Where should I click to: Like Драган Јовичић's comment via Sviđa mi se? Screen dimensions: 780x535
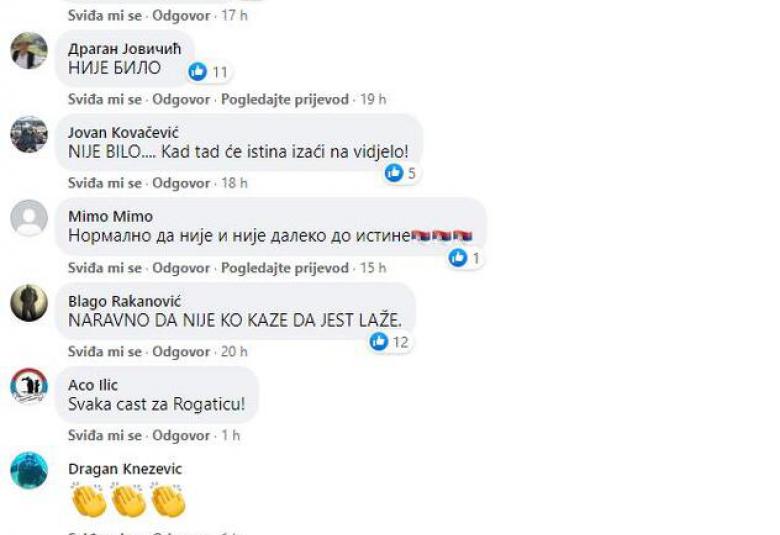tap(105, 100)
